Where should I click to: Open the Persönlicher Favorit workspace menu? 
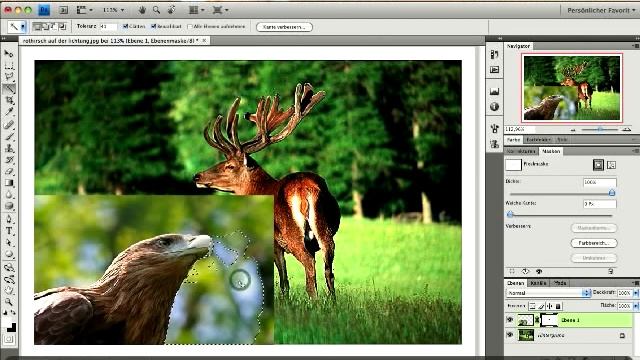(x=601, y=10)
